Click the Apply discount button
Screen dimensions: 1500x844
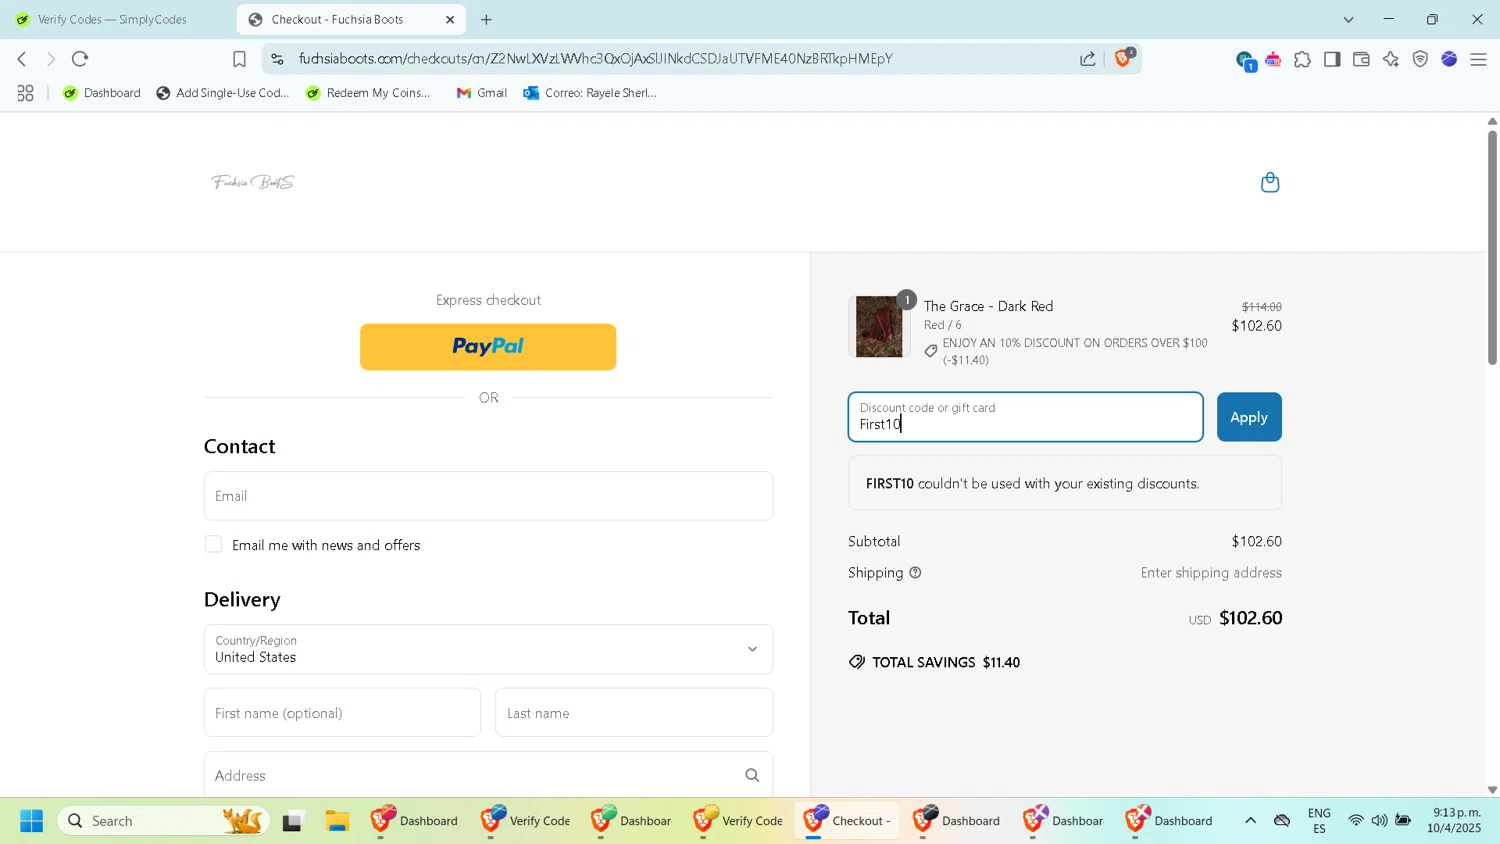click(x=1249, y=417)
